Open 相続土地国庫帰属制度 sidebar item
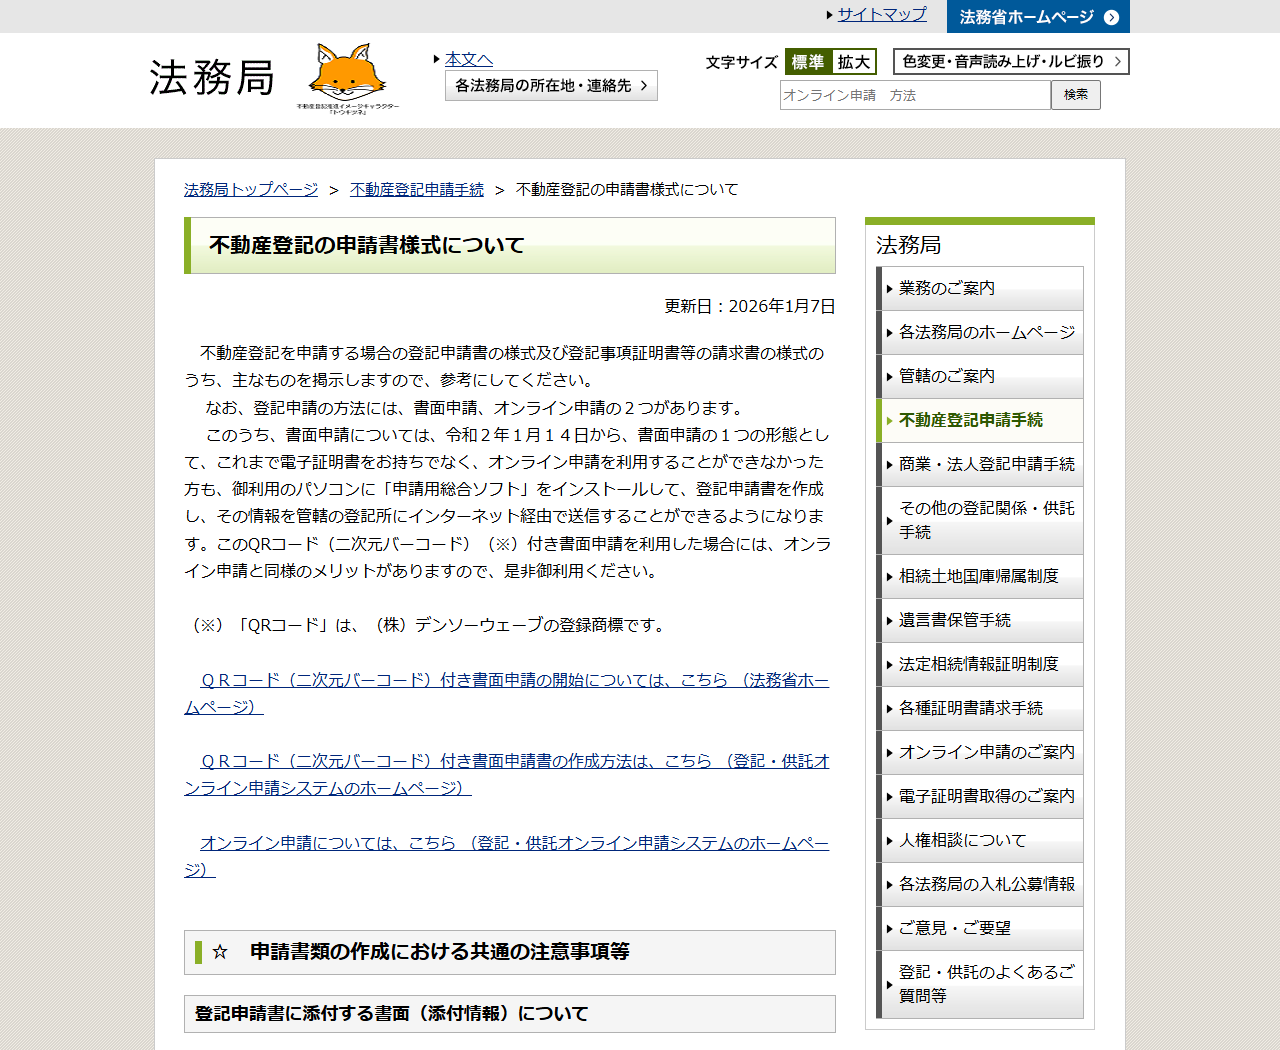This screenshot has height=1050, width=1280. click(x=980, y=576)
